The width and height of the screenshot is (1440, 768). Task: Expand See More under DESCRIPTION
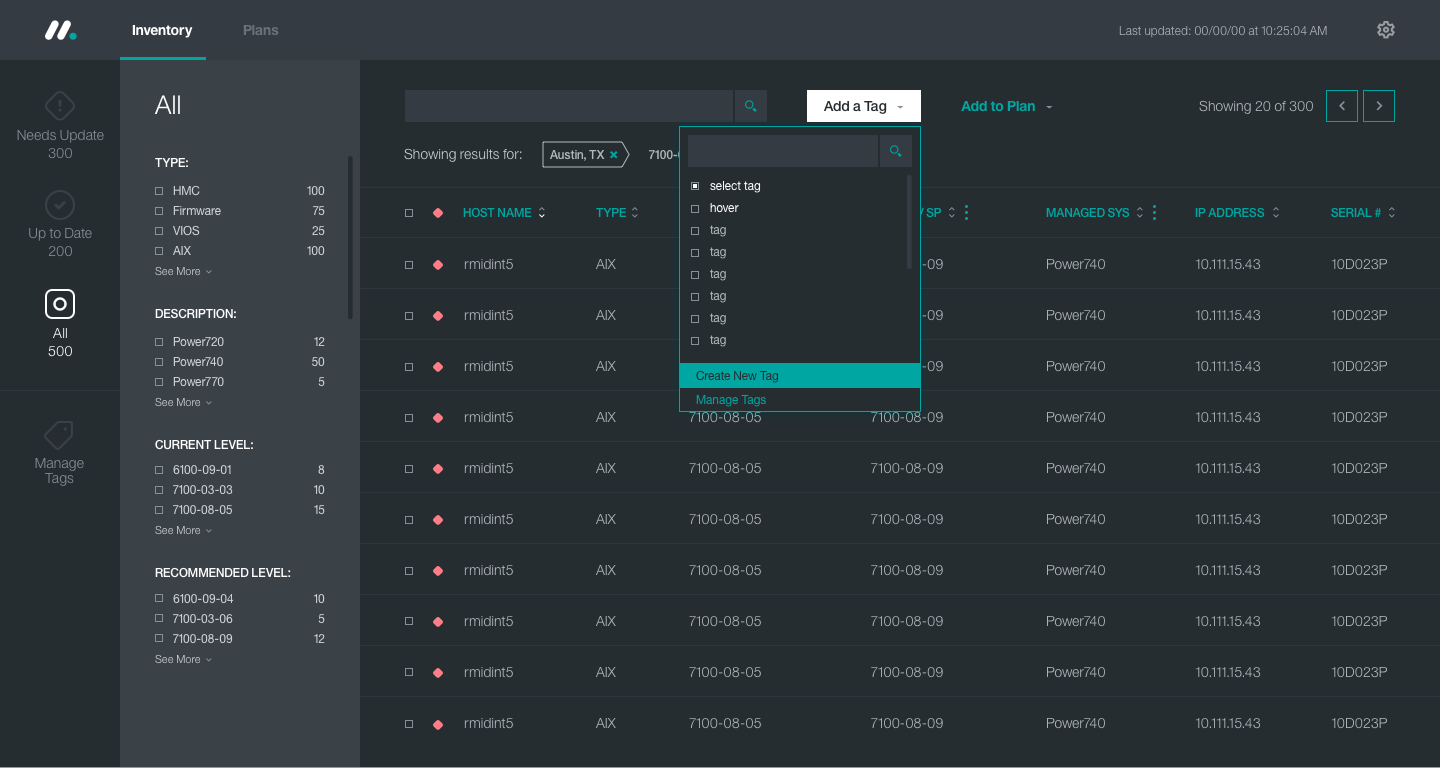point(183,403)
